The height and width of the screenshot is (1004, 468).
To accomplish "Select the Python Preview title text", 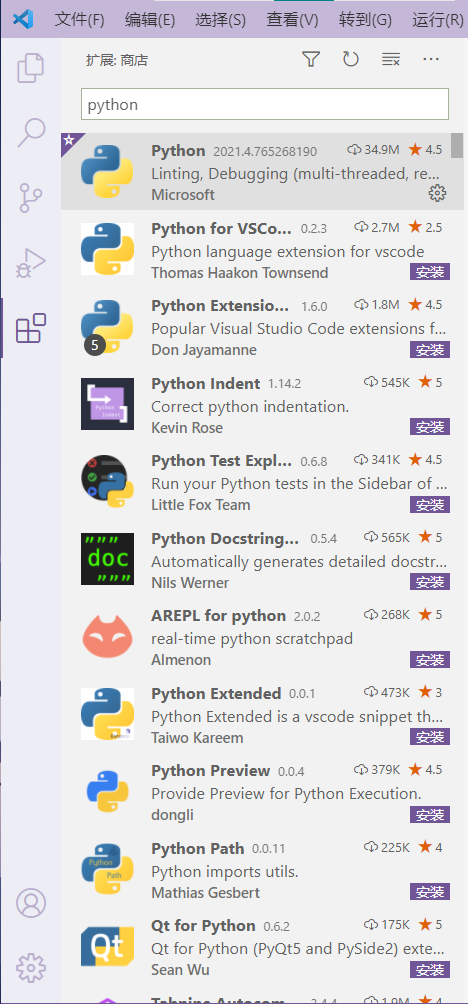I will [x=211, y=771].
